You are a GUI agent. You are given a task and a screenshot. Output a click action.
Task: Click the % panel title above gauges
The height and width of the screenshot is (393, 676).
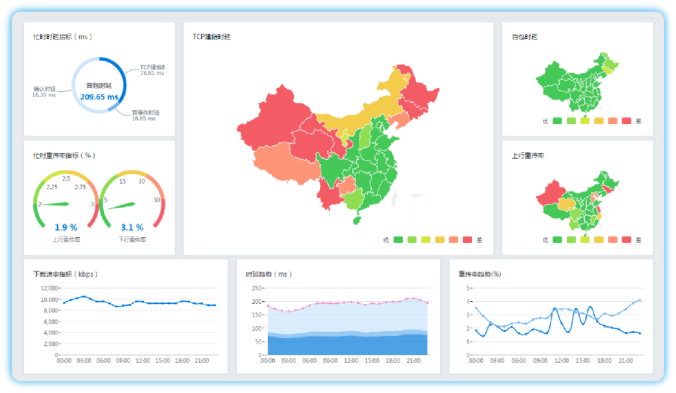64,155
